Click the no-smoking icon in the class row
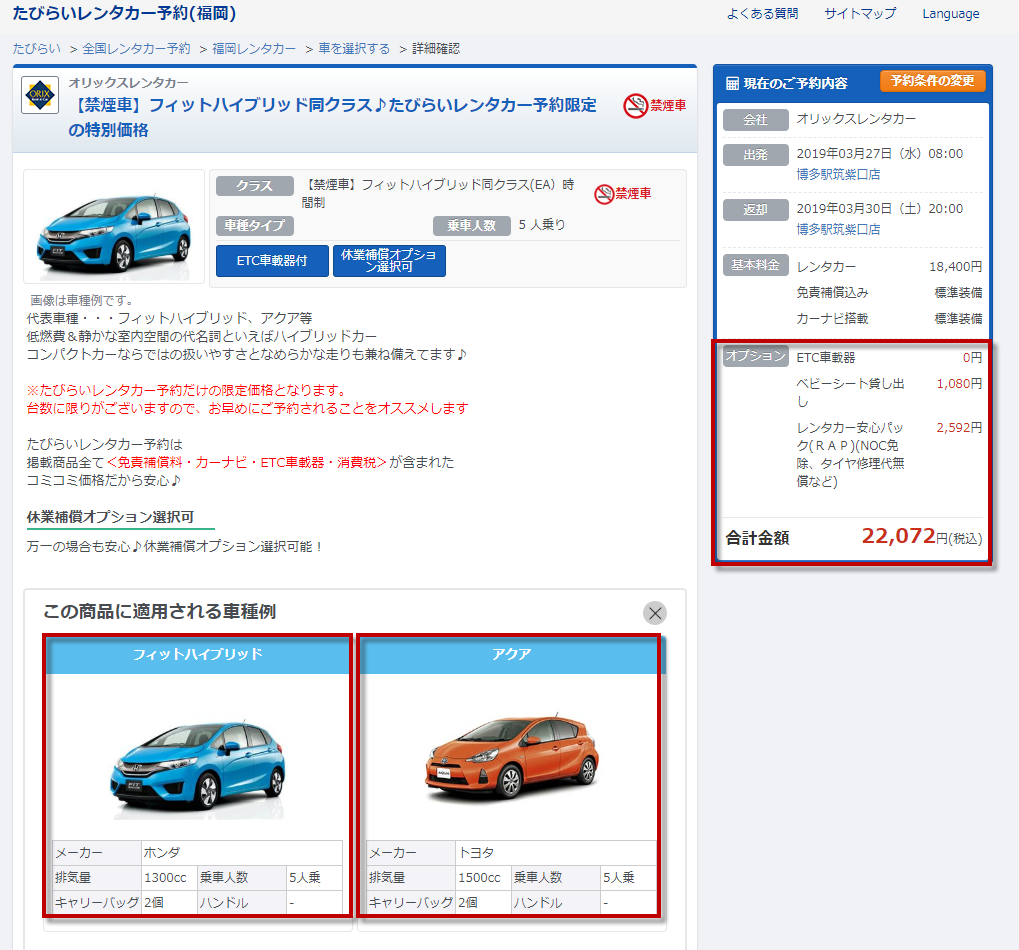The width and height of the screenshot is (1019, 950). click(604, 194)
